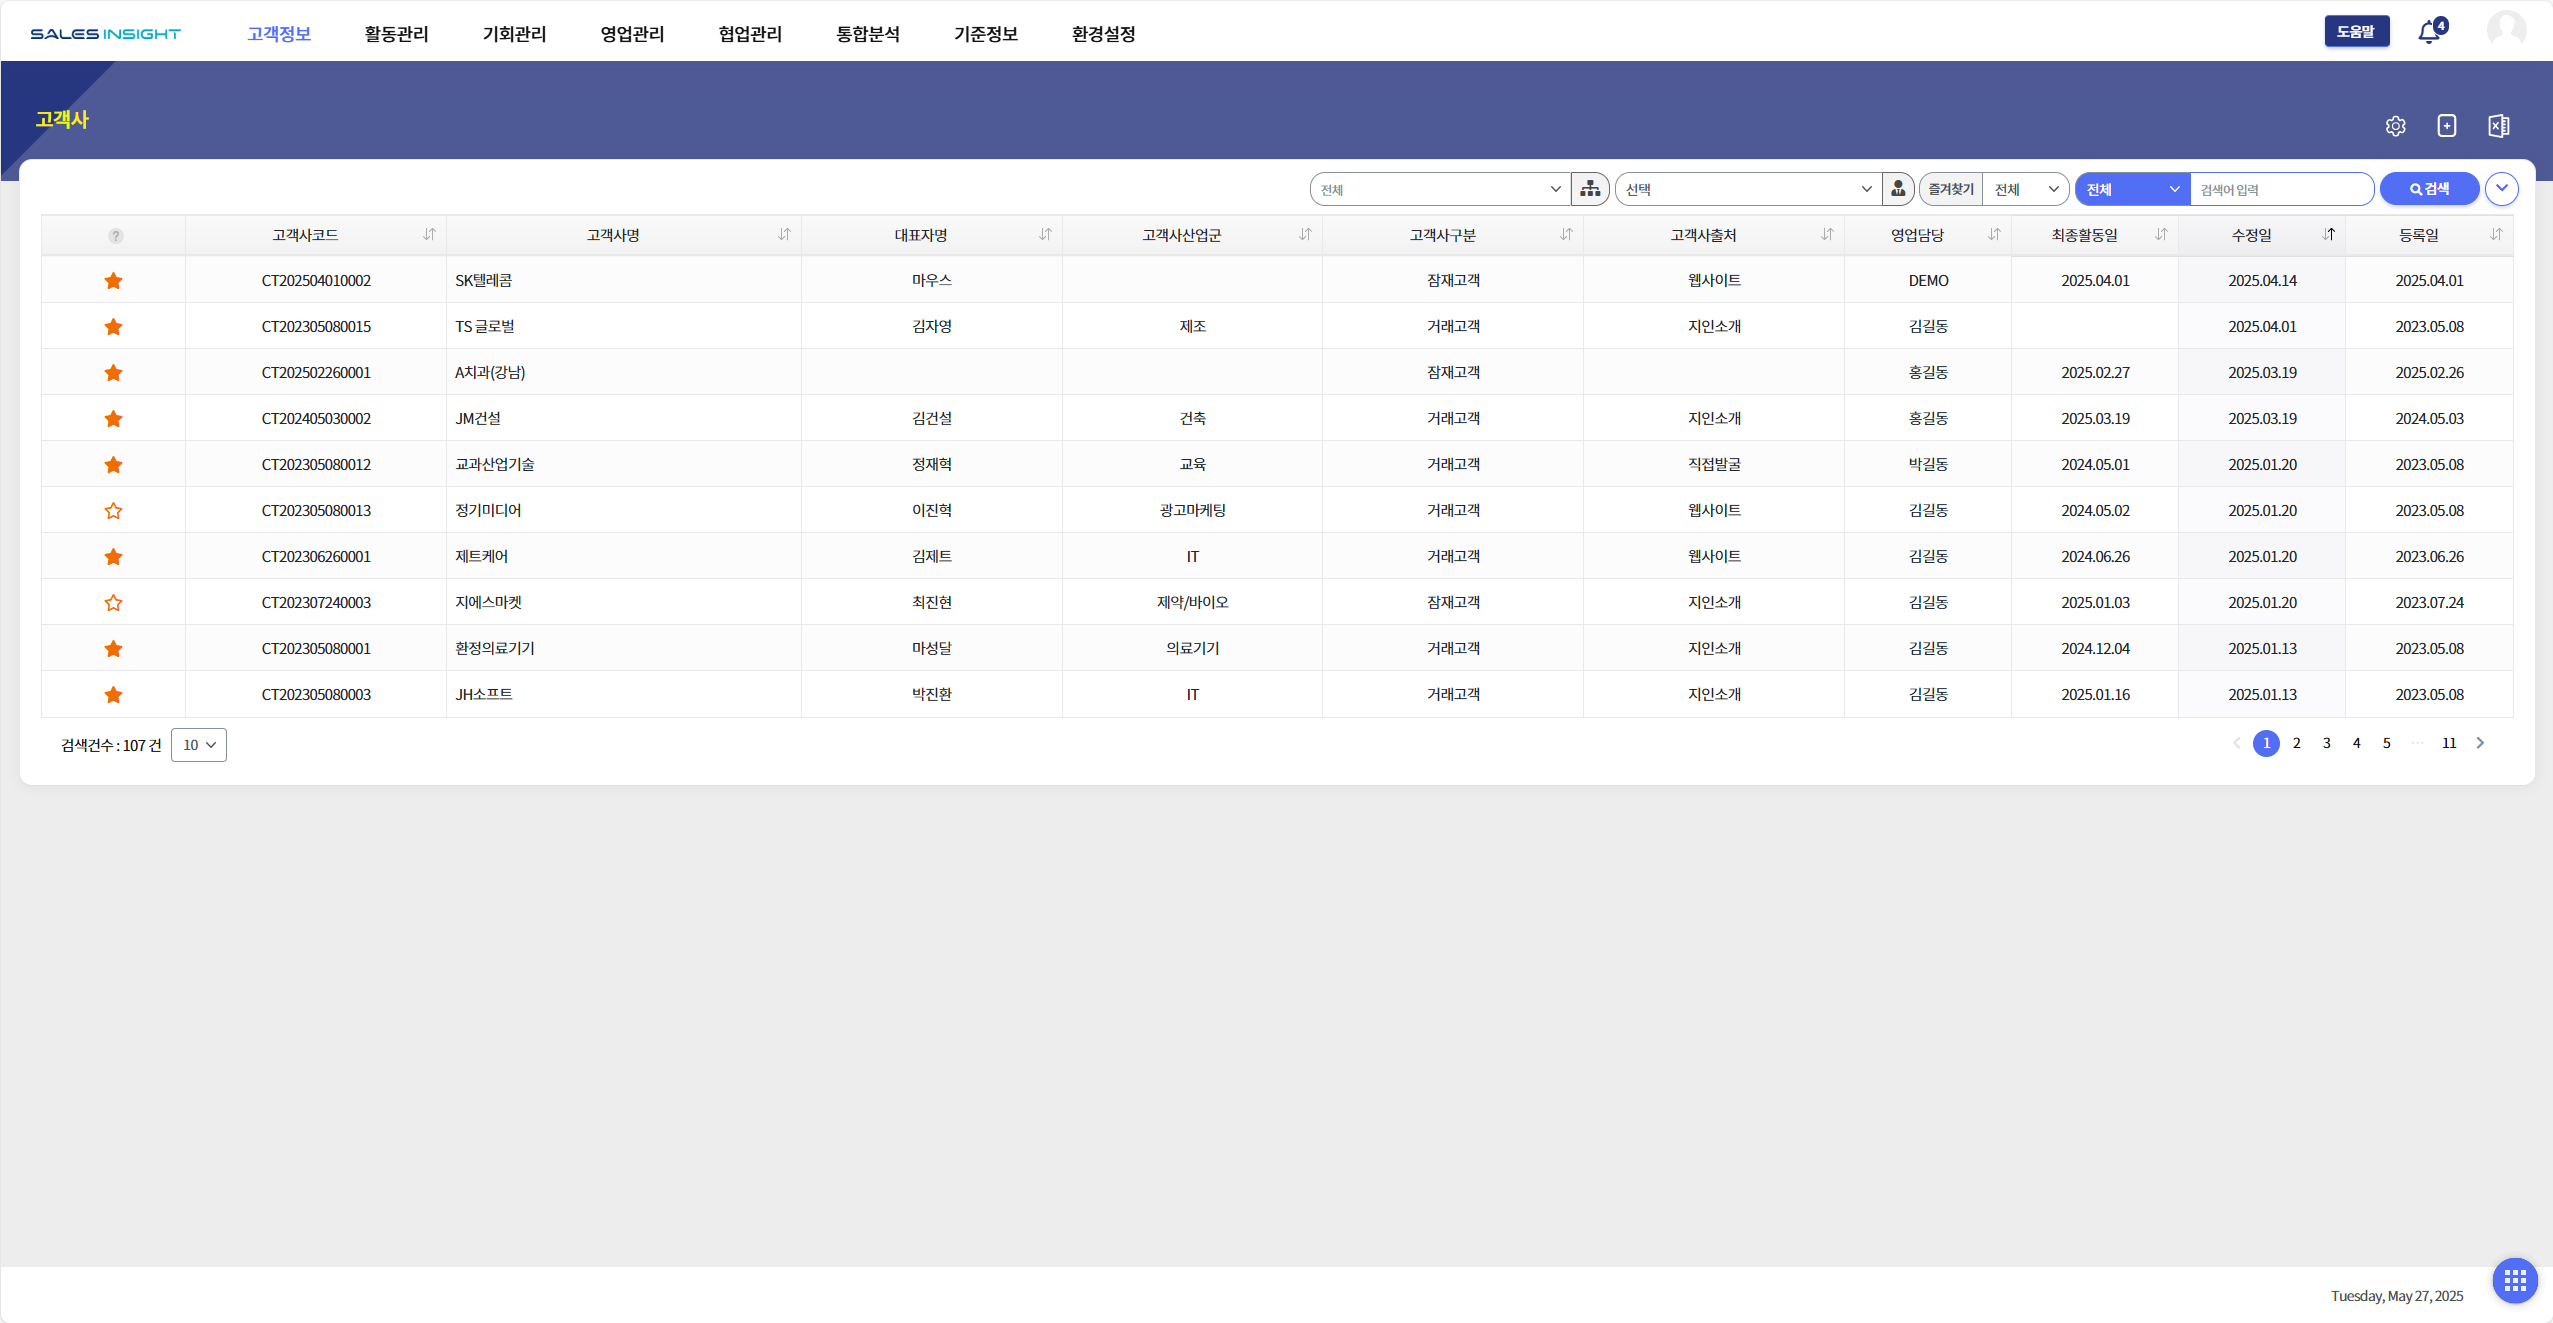Screen dimensions: 2553x1323
Task: Toggle favorite star for JM건설
Action: tap(113, 419)
